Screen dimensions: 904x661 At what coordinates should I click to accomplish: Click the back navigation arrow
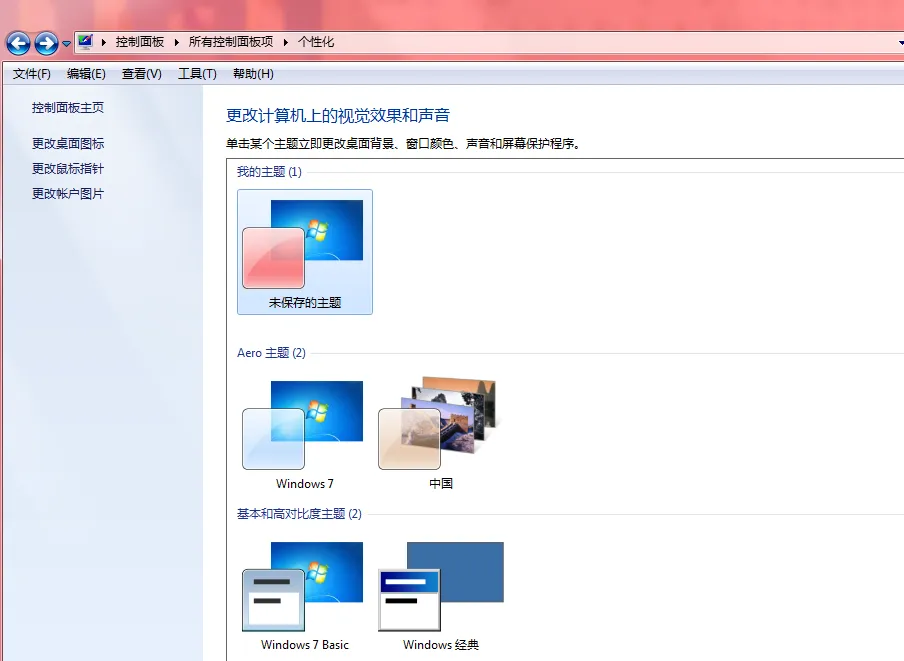(18, 43)
